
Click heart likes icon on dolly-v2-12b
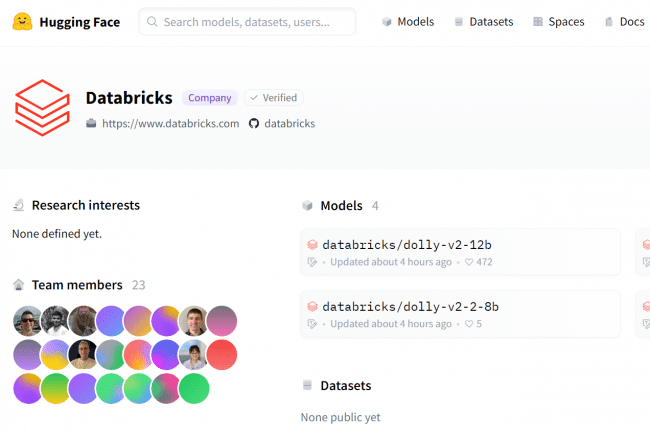[x=468, y=262]
